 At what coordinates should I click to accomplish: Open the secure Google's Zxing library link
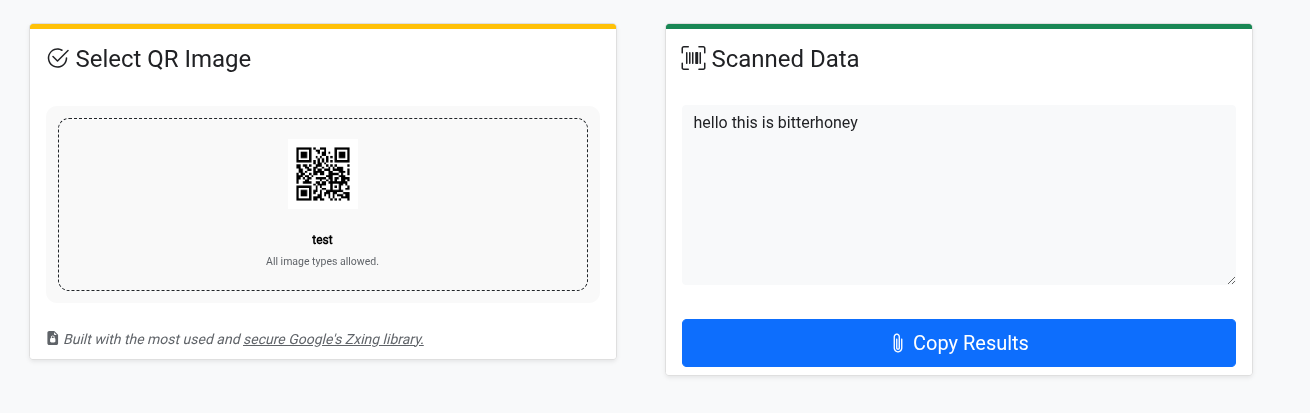point(333,339)
